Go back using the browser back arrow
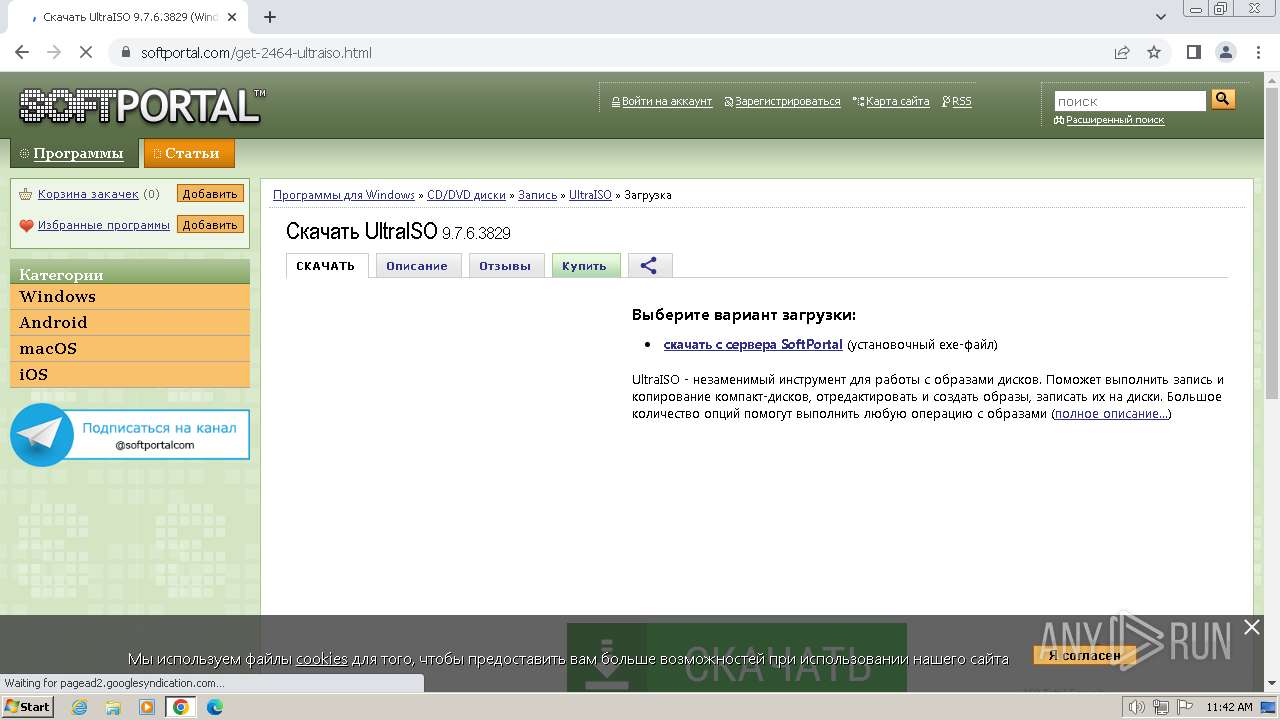 coord(22,52)
